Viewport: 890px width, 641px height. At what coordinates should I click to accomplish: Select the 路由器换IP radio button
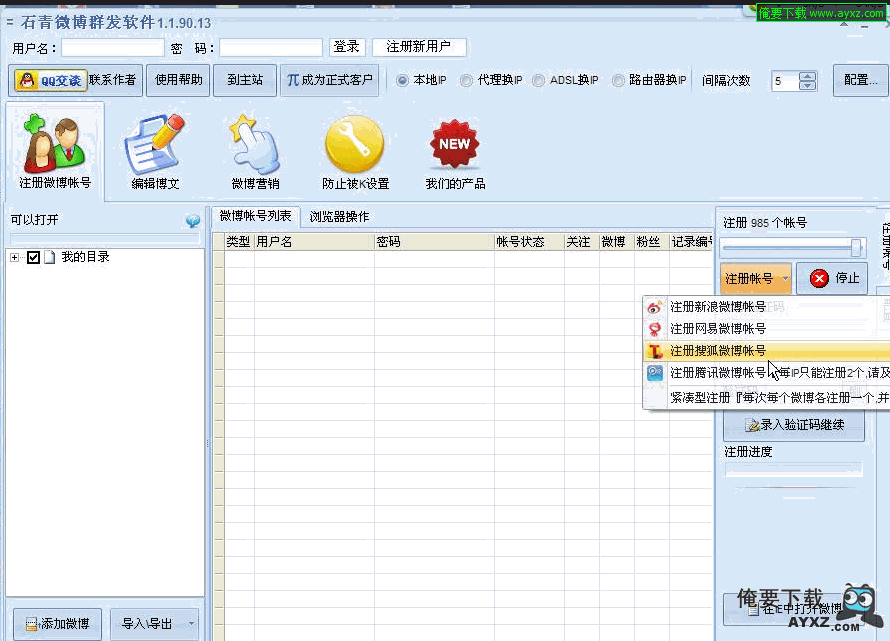pos(618,81)
